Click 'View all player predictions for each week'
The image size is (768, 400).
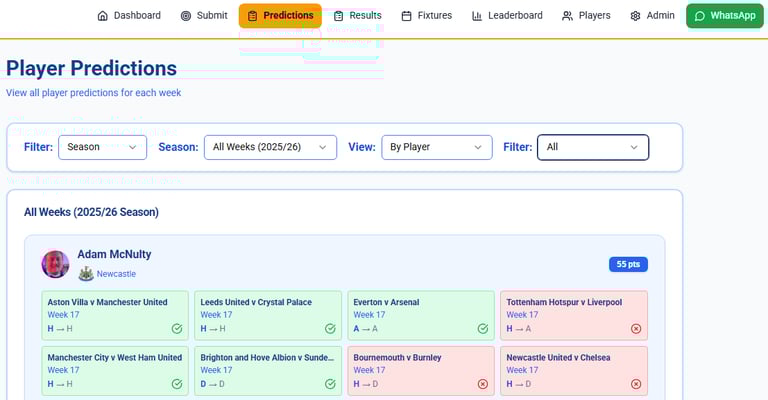(x=94, y=93)
